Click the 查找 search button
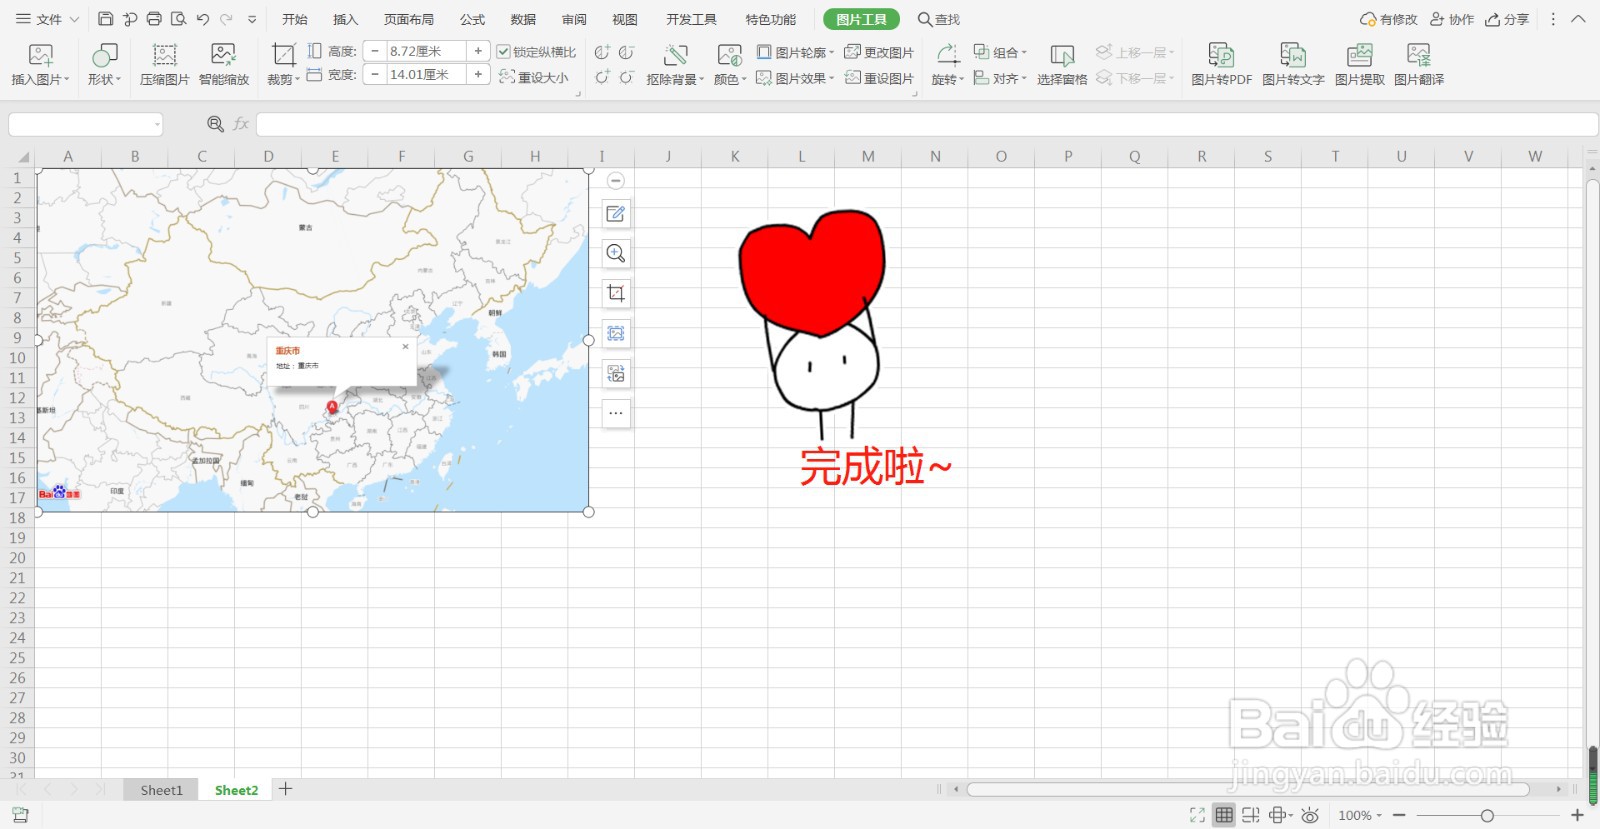This screenshot has height=829, width=1600. [x=939, y=19]
